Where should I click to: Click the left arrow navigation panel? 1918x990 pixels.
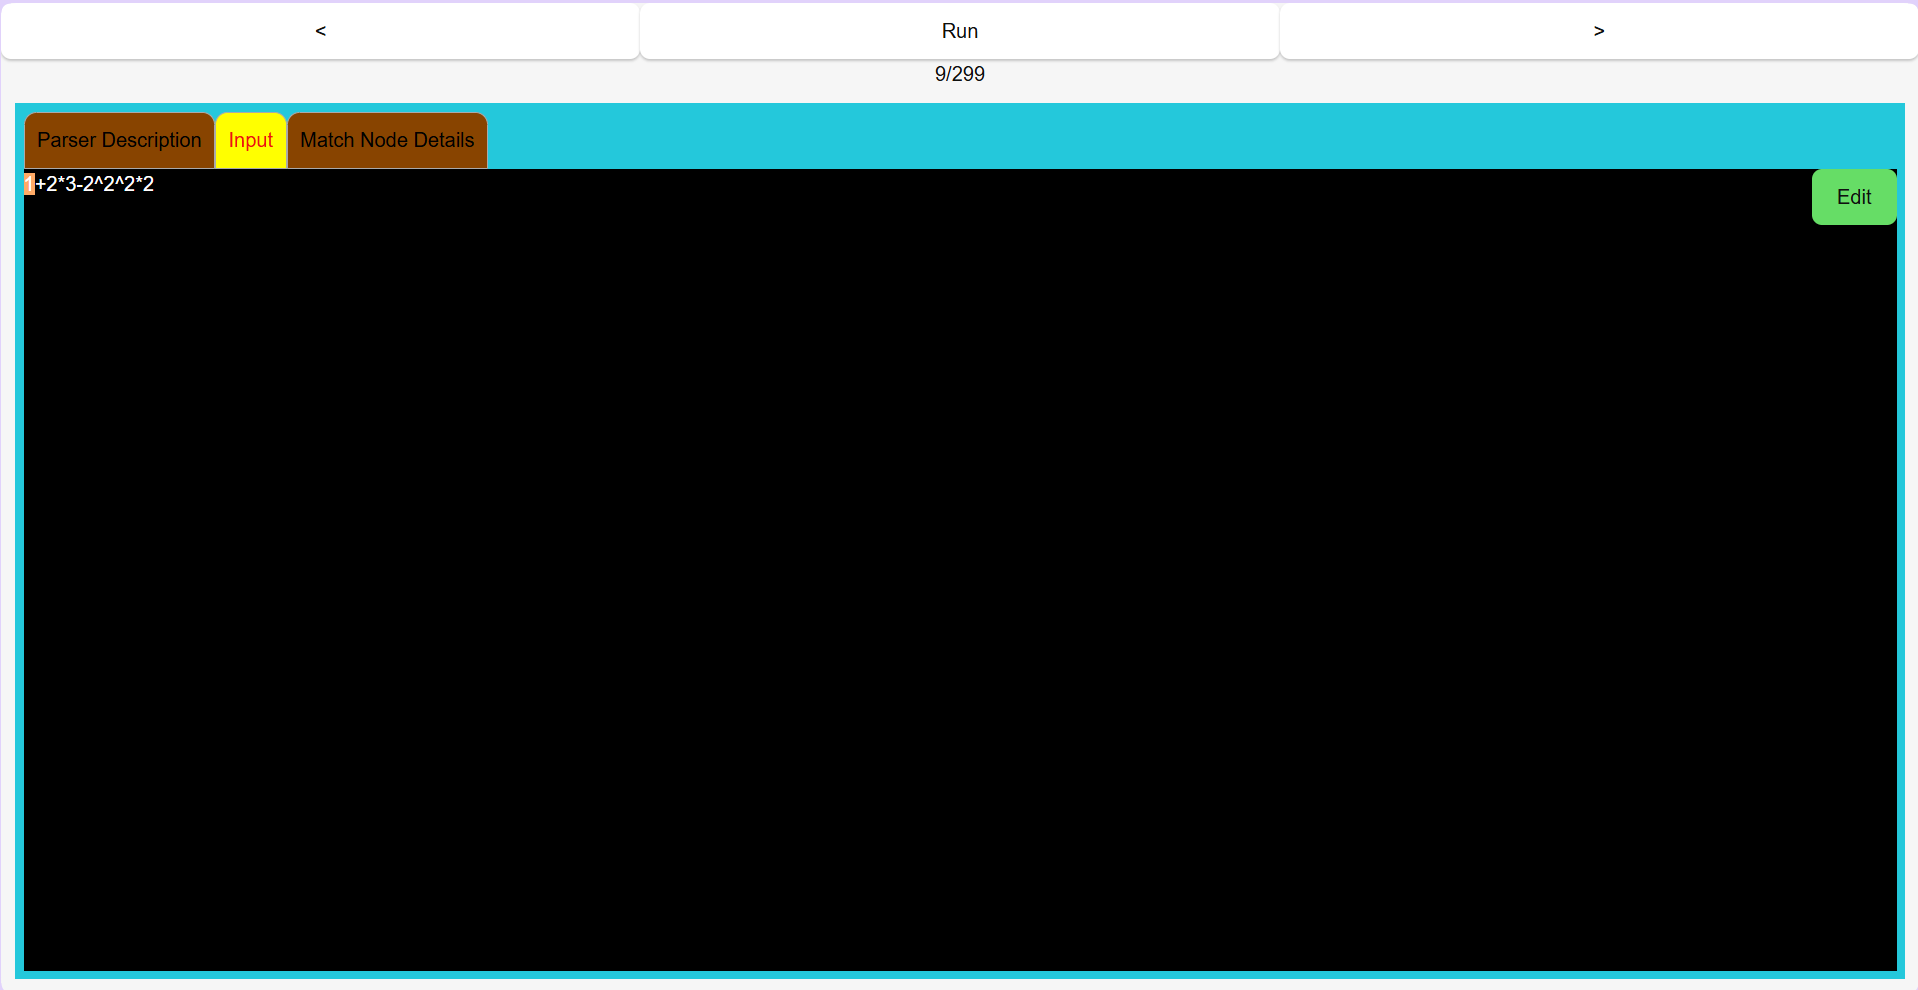pos(320,30)
